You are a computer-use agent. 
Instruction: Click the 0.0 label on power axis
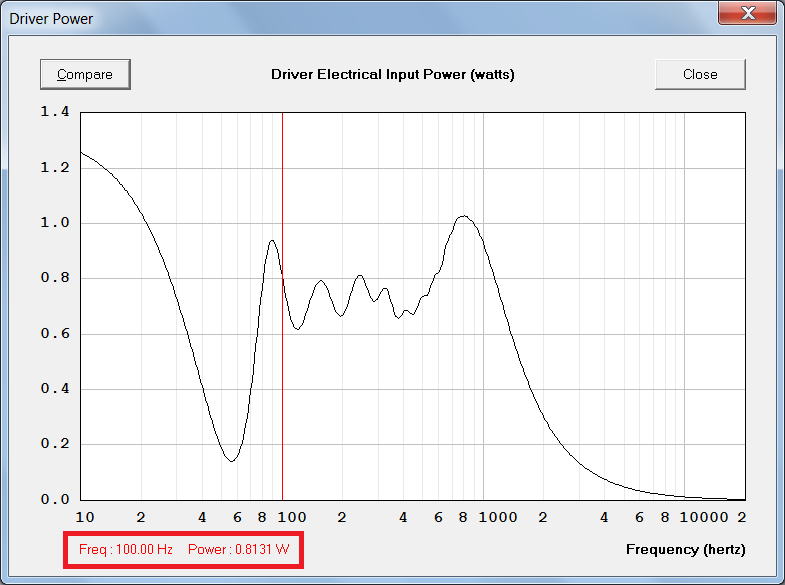point(55,499)
